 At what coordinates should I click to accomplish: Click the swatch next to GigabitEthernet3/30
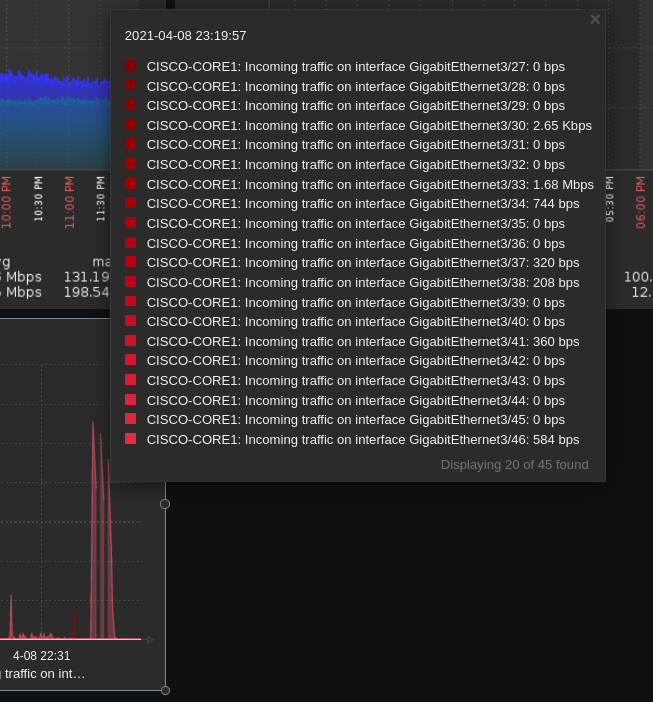130,125
